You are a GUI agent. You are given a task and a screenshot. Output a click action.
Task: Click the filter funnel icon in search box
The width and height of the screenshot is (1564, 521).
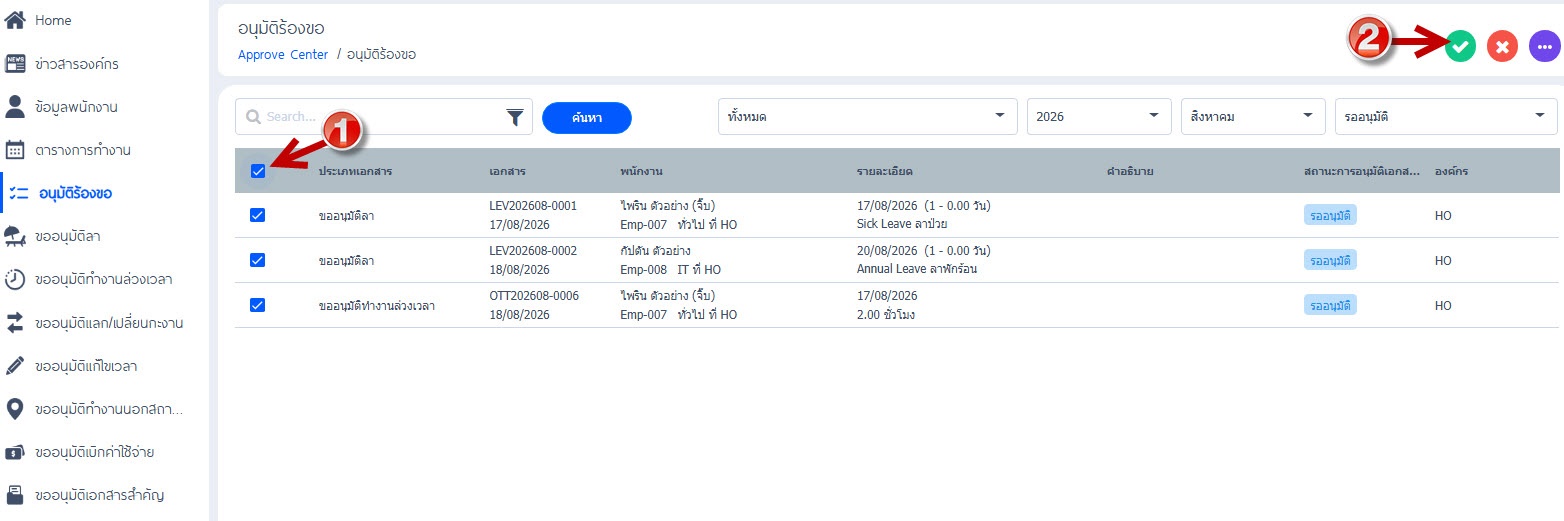coord(514,118)
